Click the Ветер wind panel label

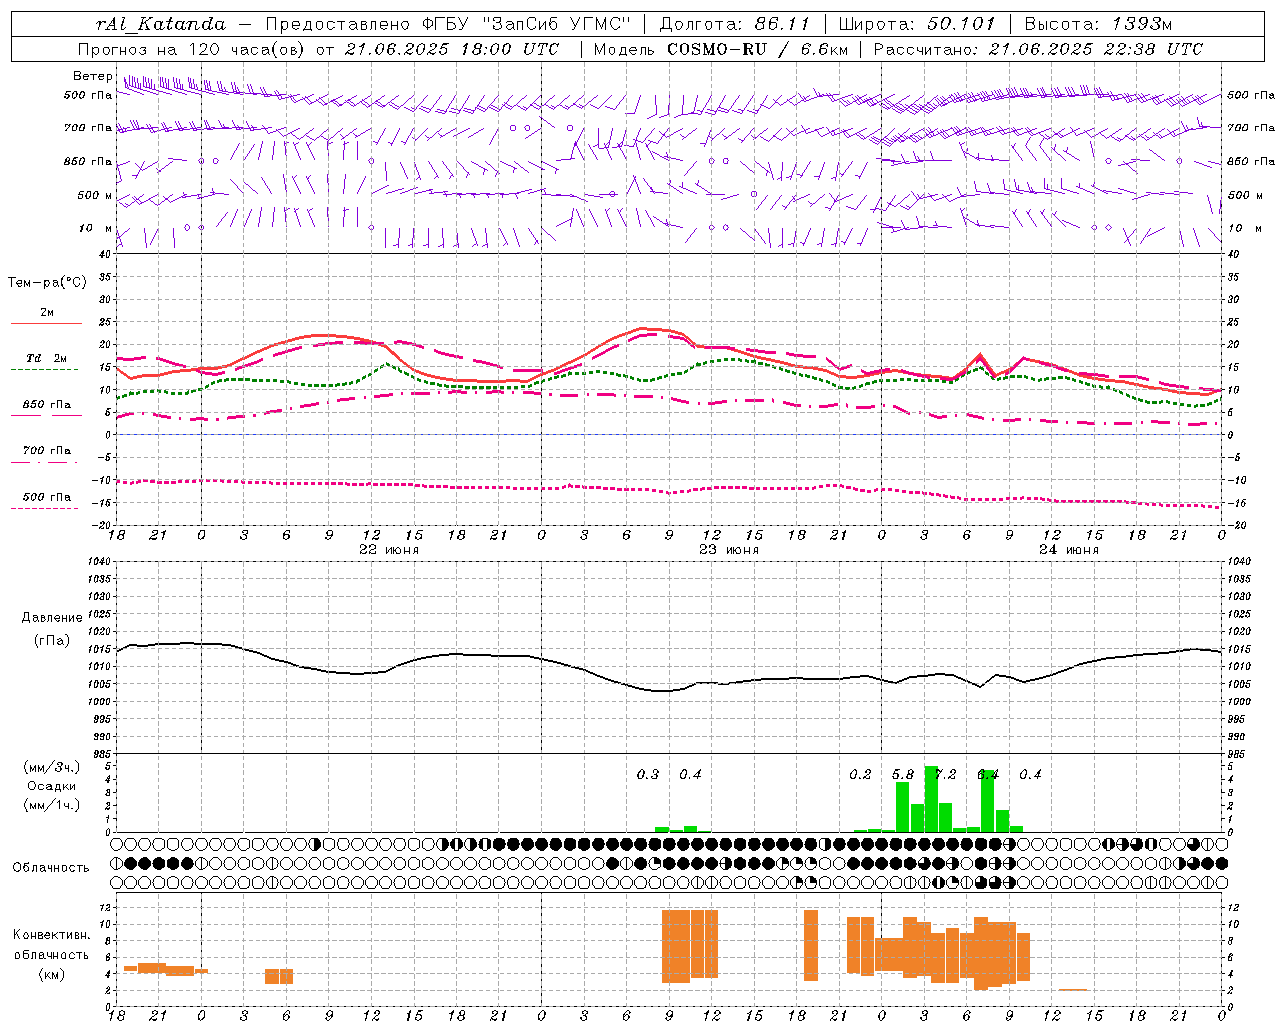tap(93, 76)
